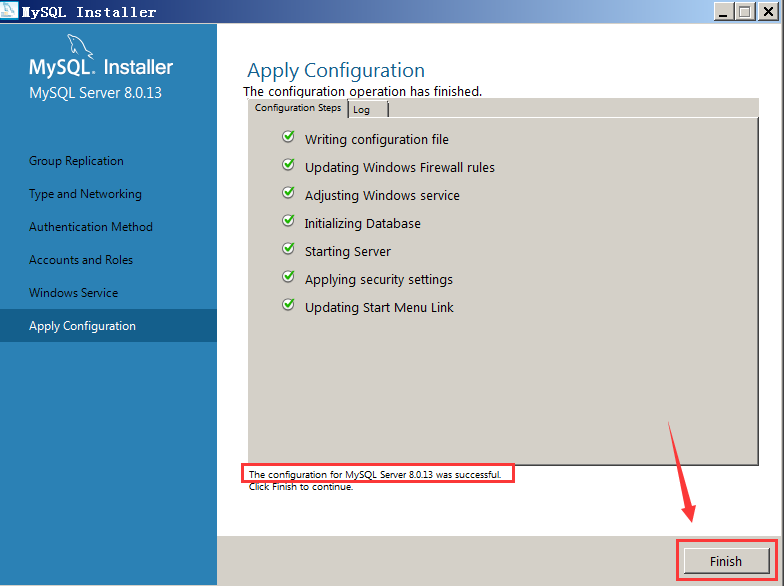Click check icon beside Initializing Database
The width and height of the screenshot is (784, 586).
pyautogui.click(x=288, y=220)
